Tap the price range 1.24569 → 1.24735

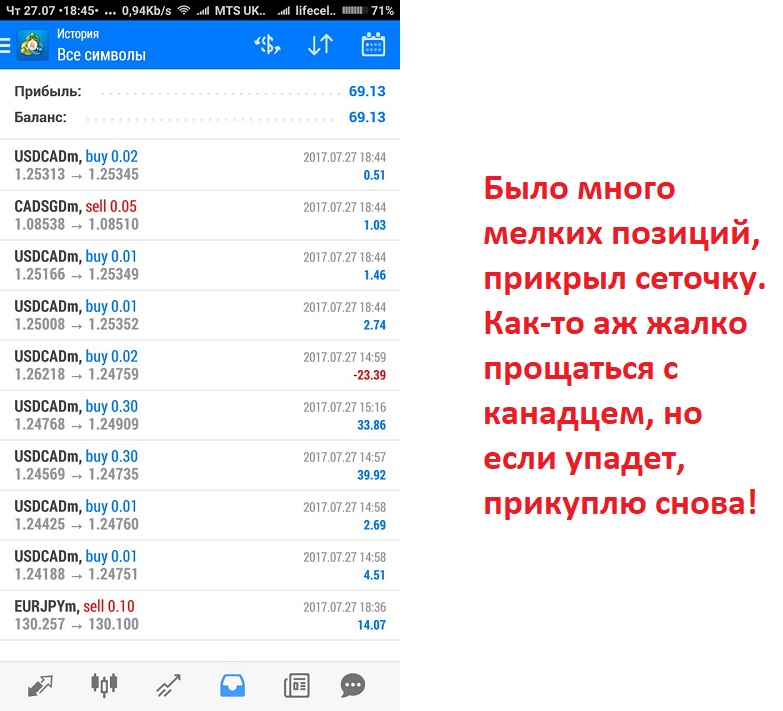(76, 474)
